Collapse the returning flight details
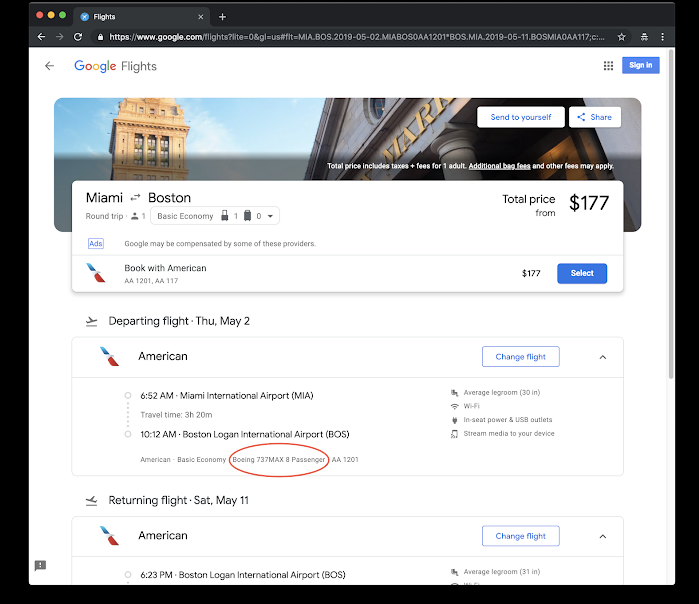Image resolution: width=699 pixels, height=604 pixels. coord(602,536)
